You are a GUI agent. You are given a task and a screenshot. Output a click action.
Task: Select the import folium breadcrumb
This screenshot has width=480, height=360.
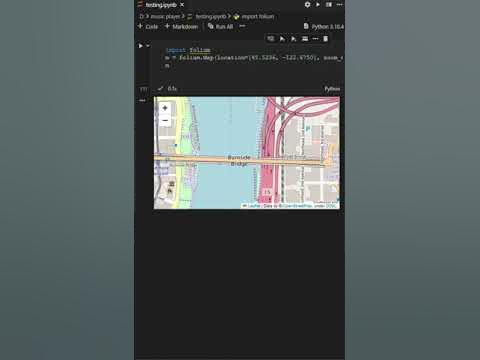point(258,16)
